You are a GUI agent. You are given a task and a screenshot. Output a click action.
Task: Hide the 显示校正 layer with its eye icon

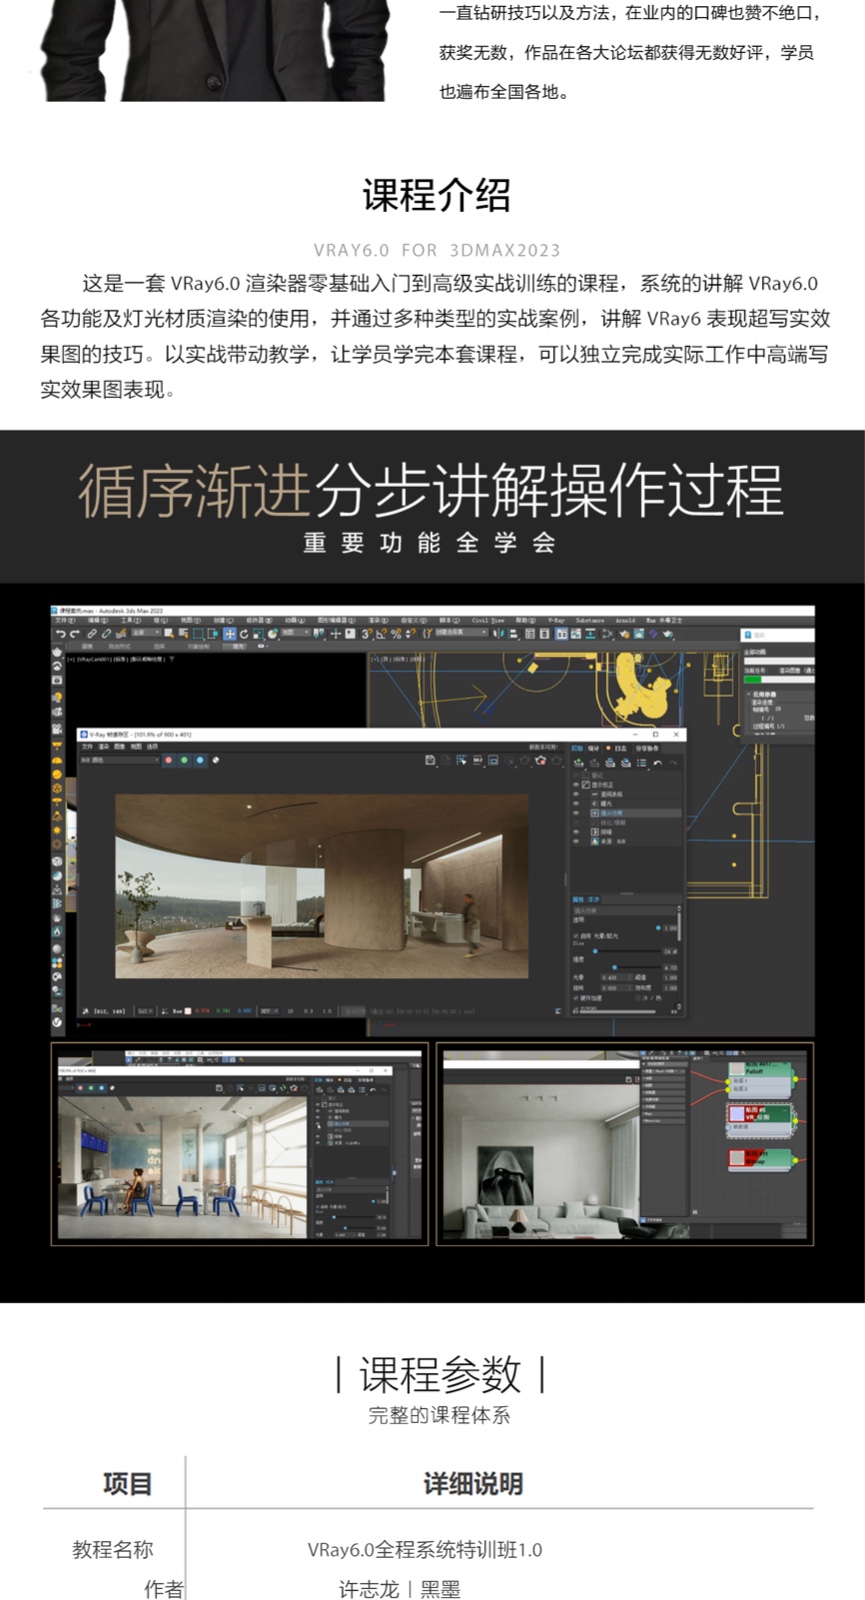pyautogui.click(x=576, y=785)
